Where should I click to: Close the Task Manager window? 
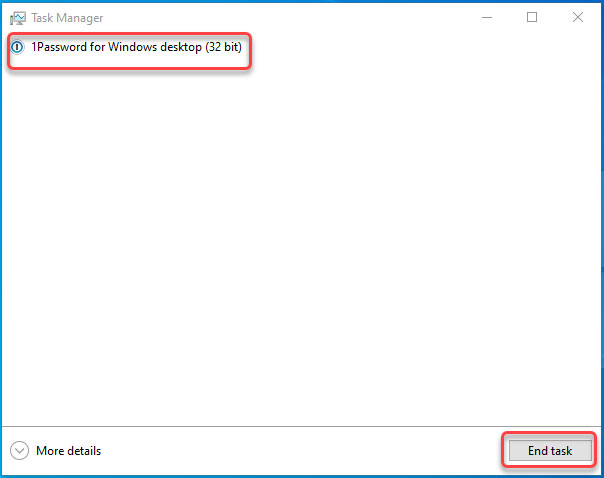578,17
